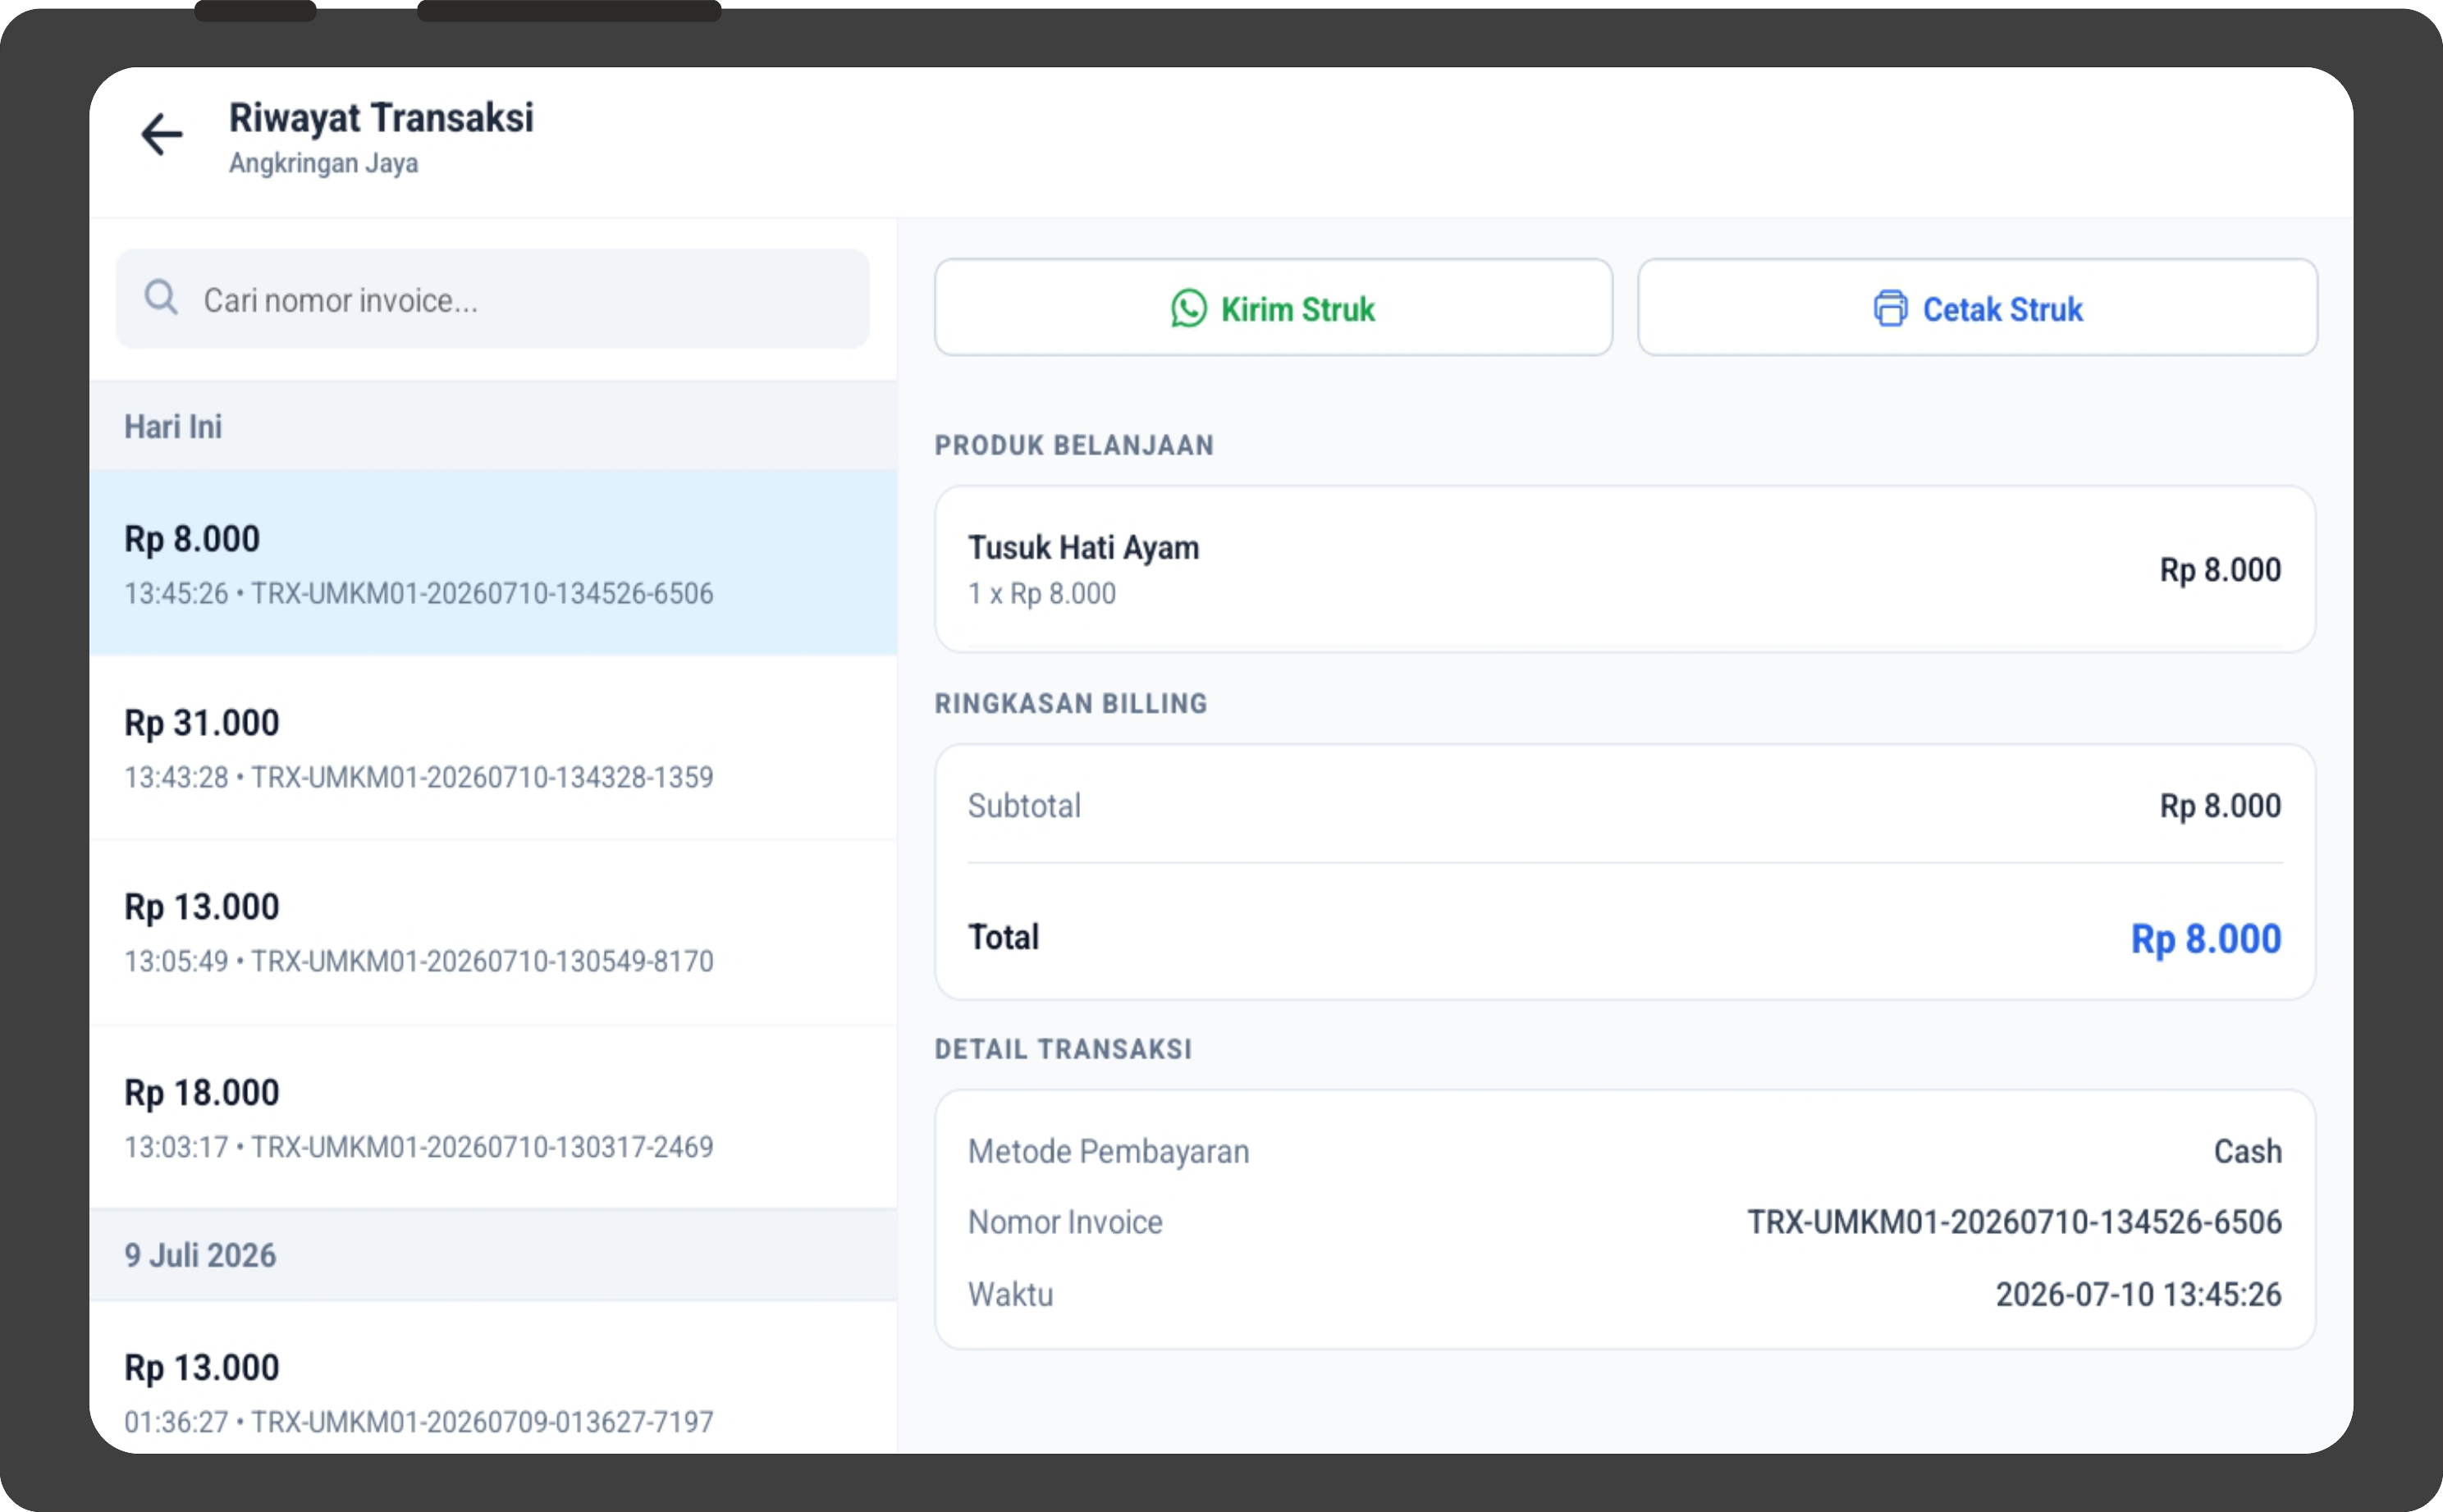The height and width of the screenshot is (1512, 2443).
Task: Open the Rp 31.000 transaction row
Action: pos(493,748)
